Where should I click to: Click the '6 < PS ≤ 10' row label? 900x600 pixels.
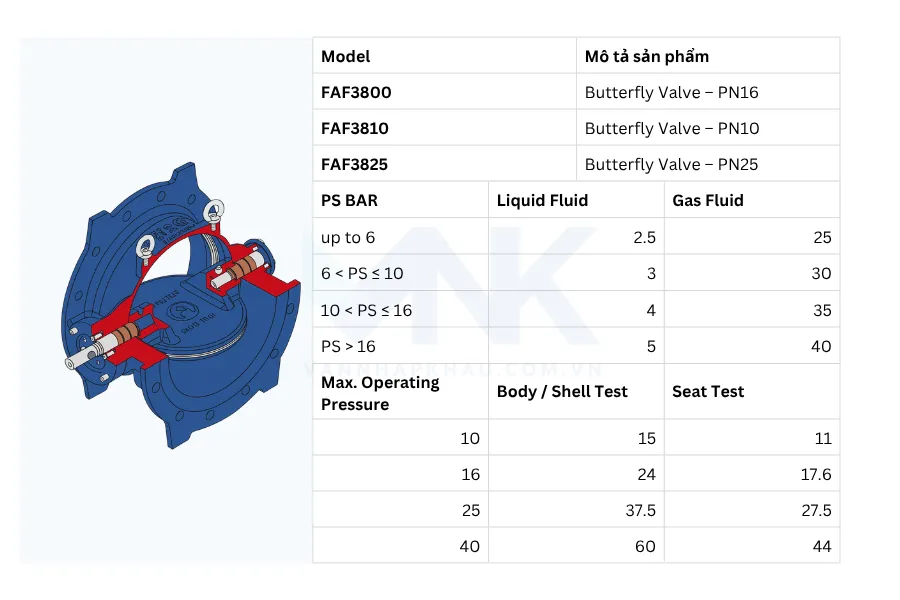[363, 273]
